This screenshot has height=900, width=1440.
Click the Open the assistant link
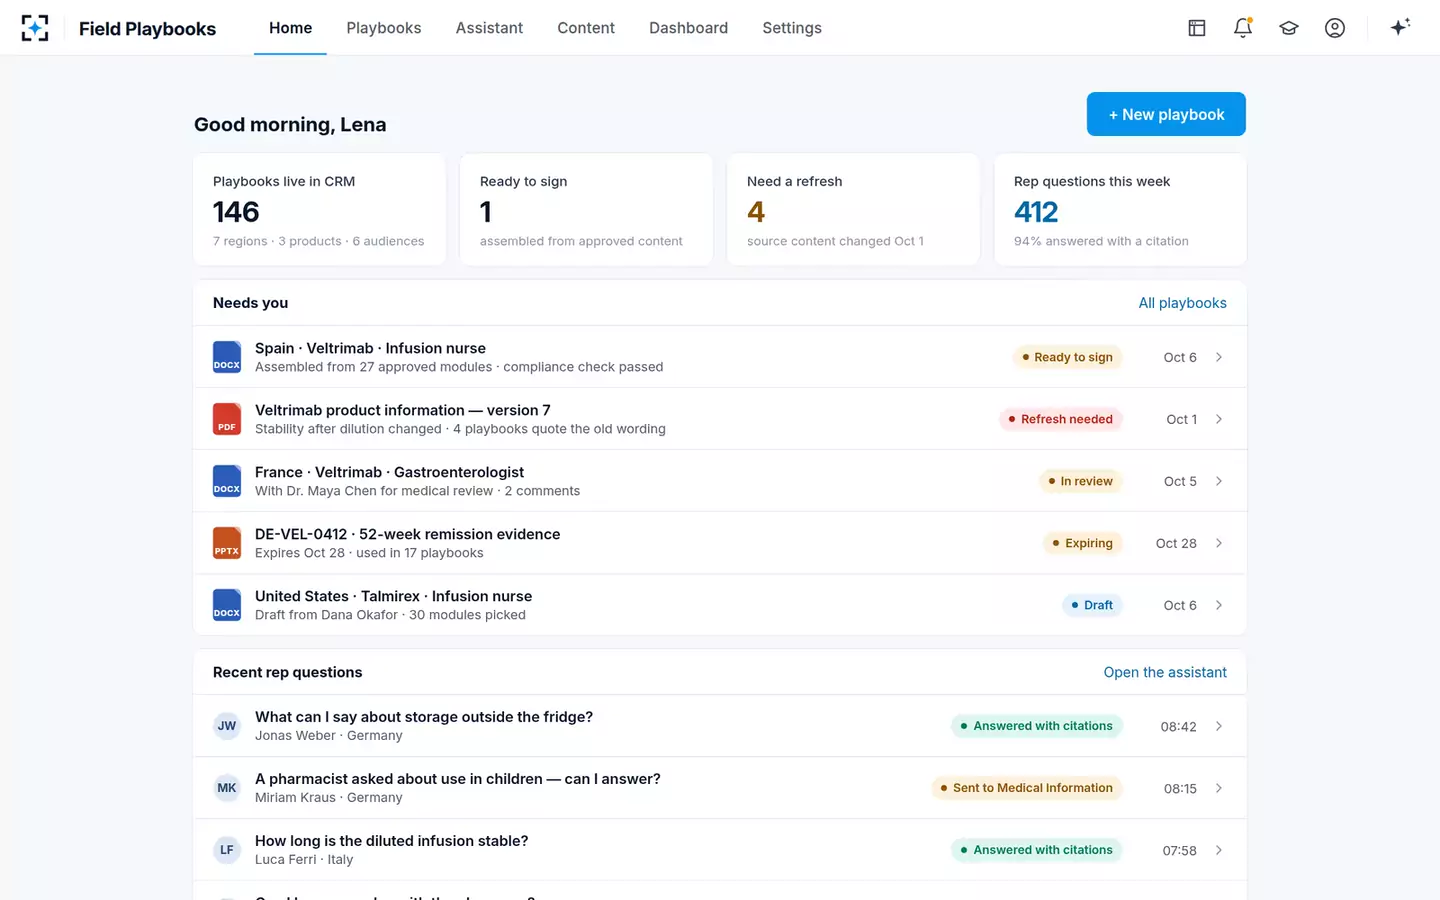(x=1165, y=672)
